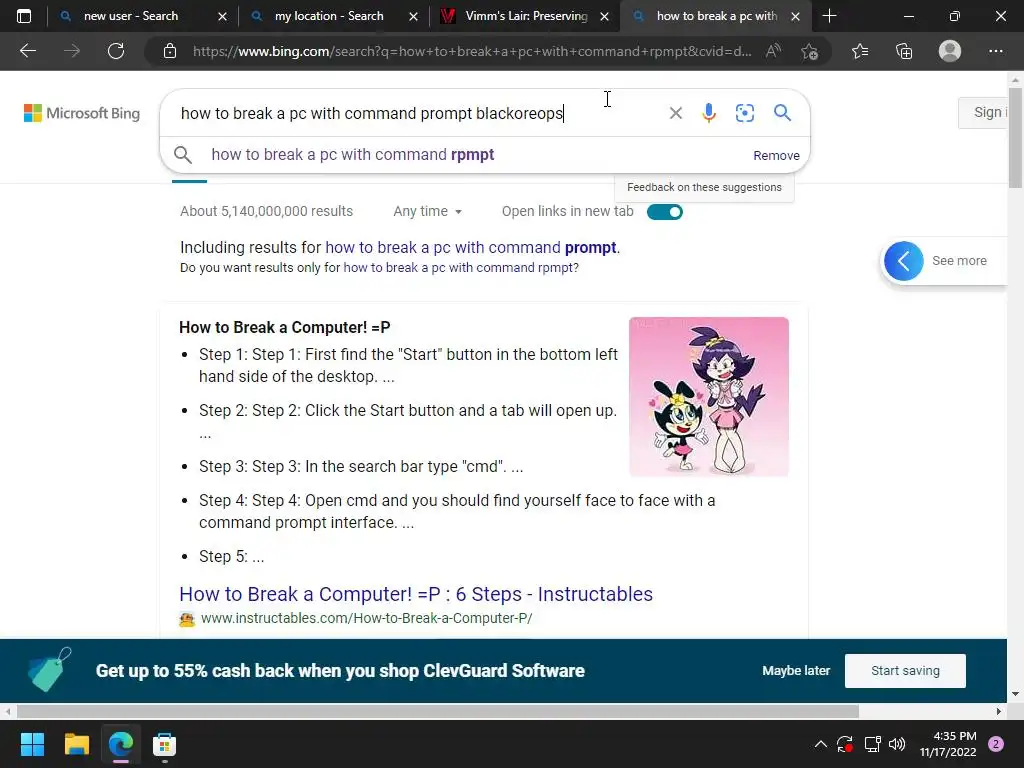Switch to Vimm's Lair tab
The height and width of the screenshot is (768, 1024).
coord(526,16)
